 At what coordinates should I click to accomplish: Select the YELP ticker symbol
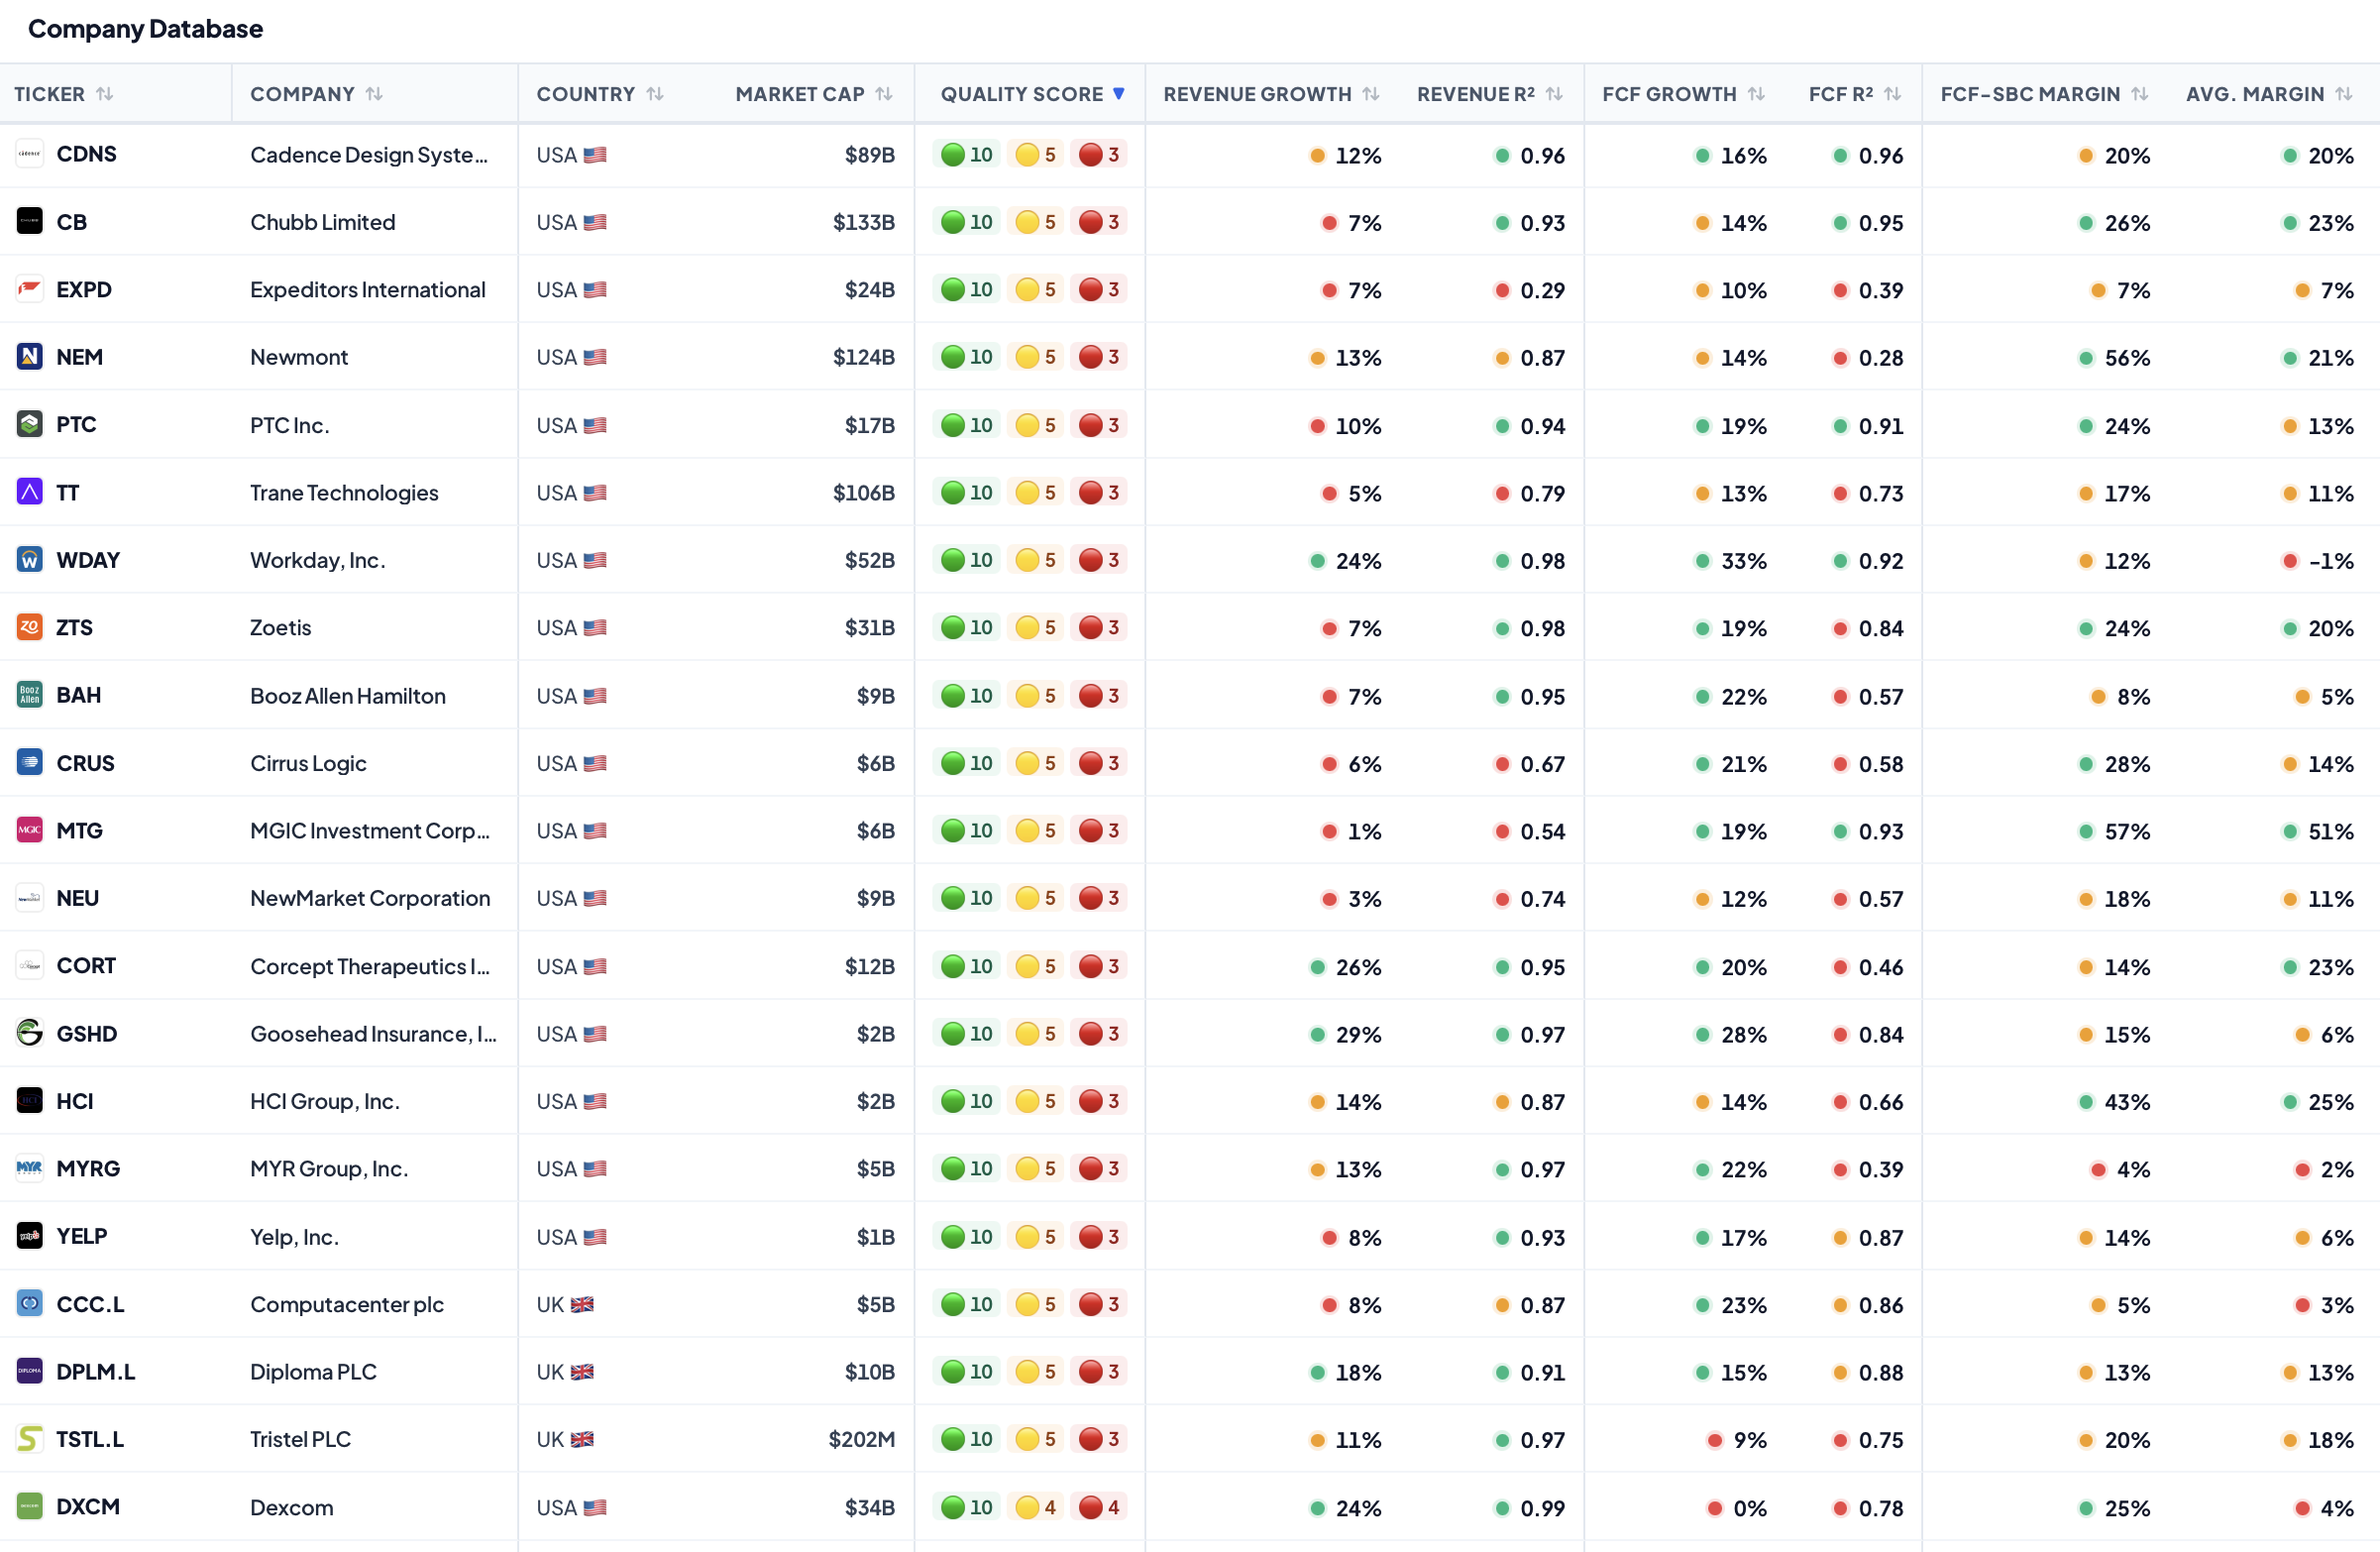point(82,1236)
